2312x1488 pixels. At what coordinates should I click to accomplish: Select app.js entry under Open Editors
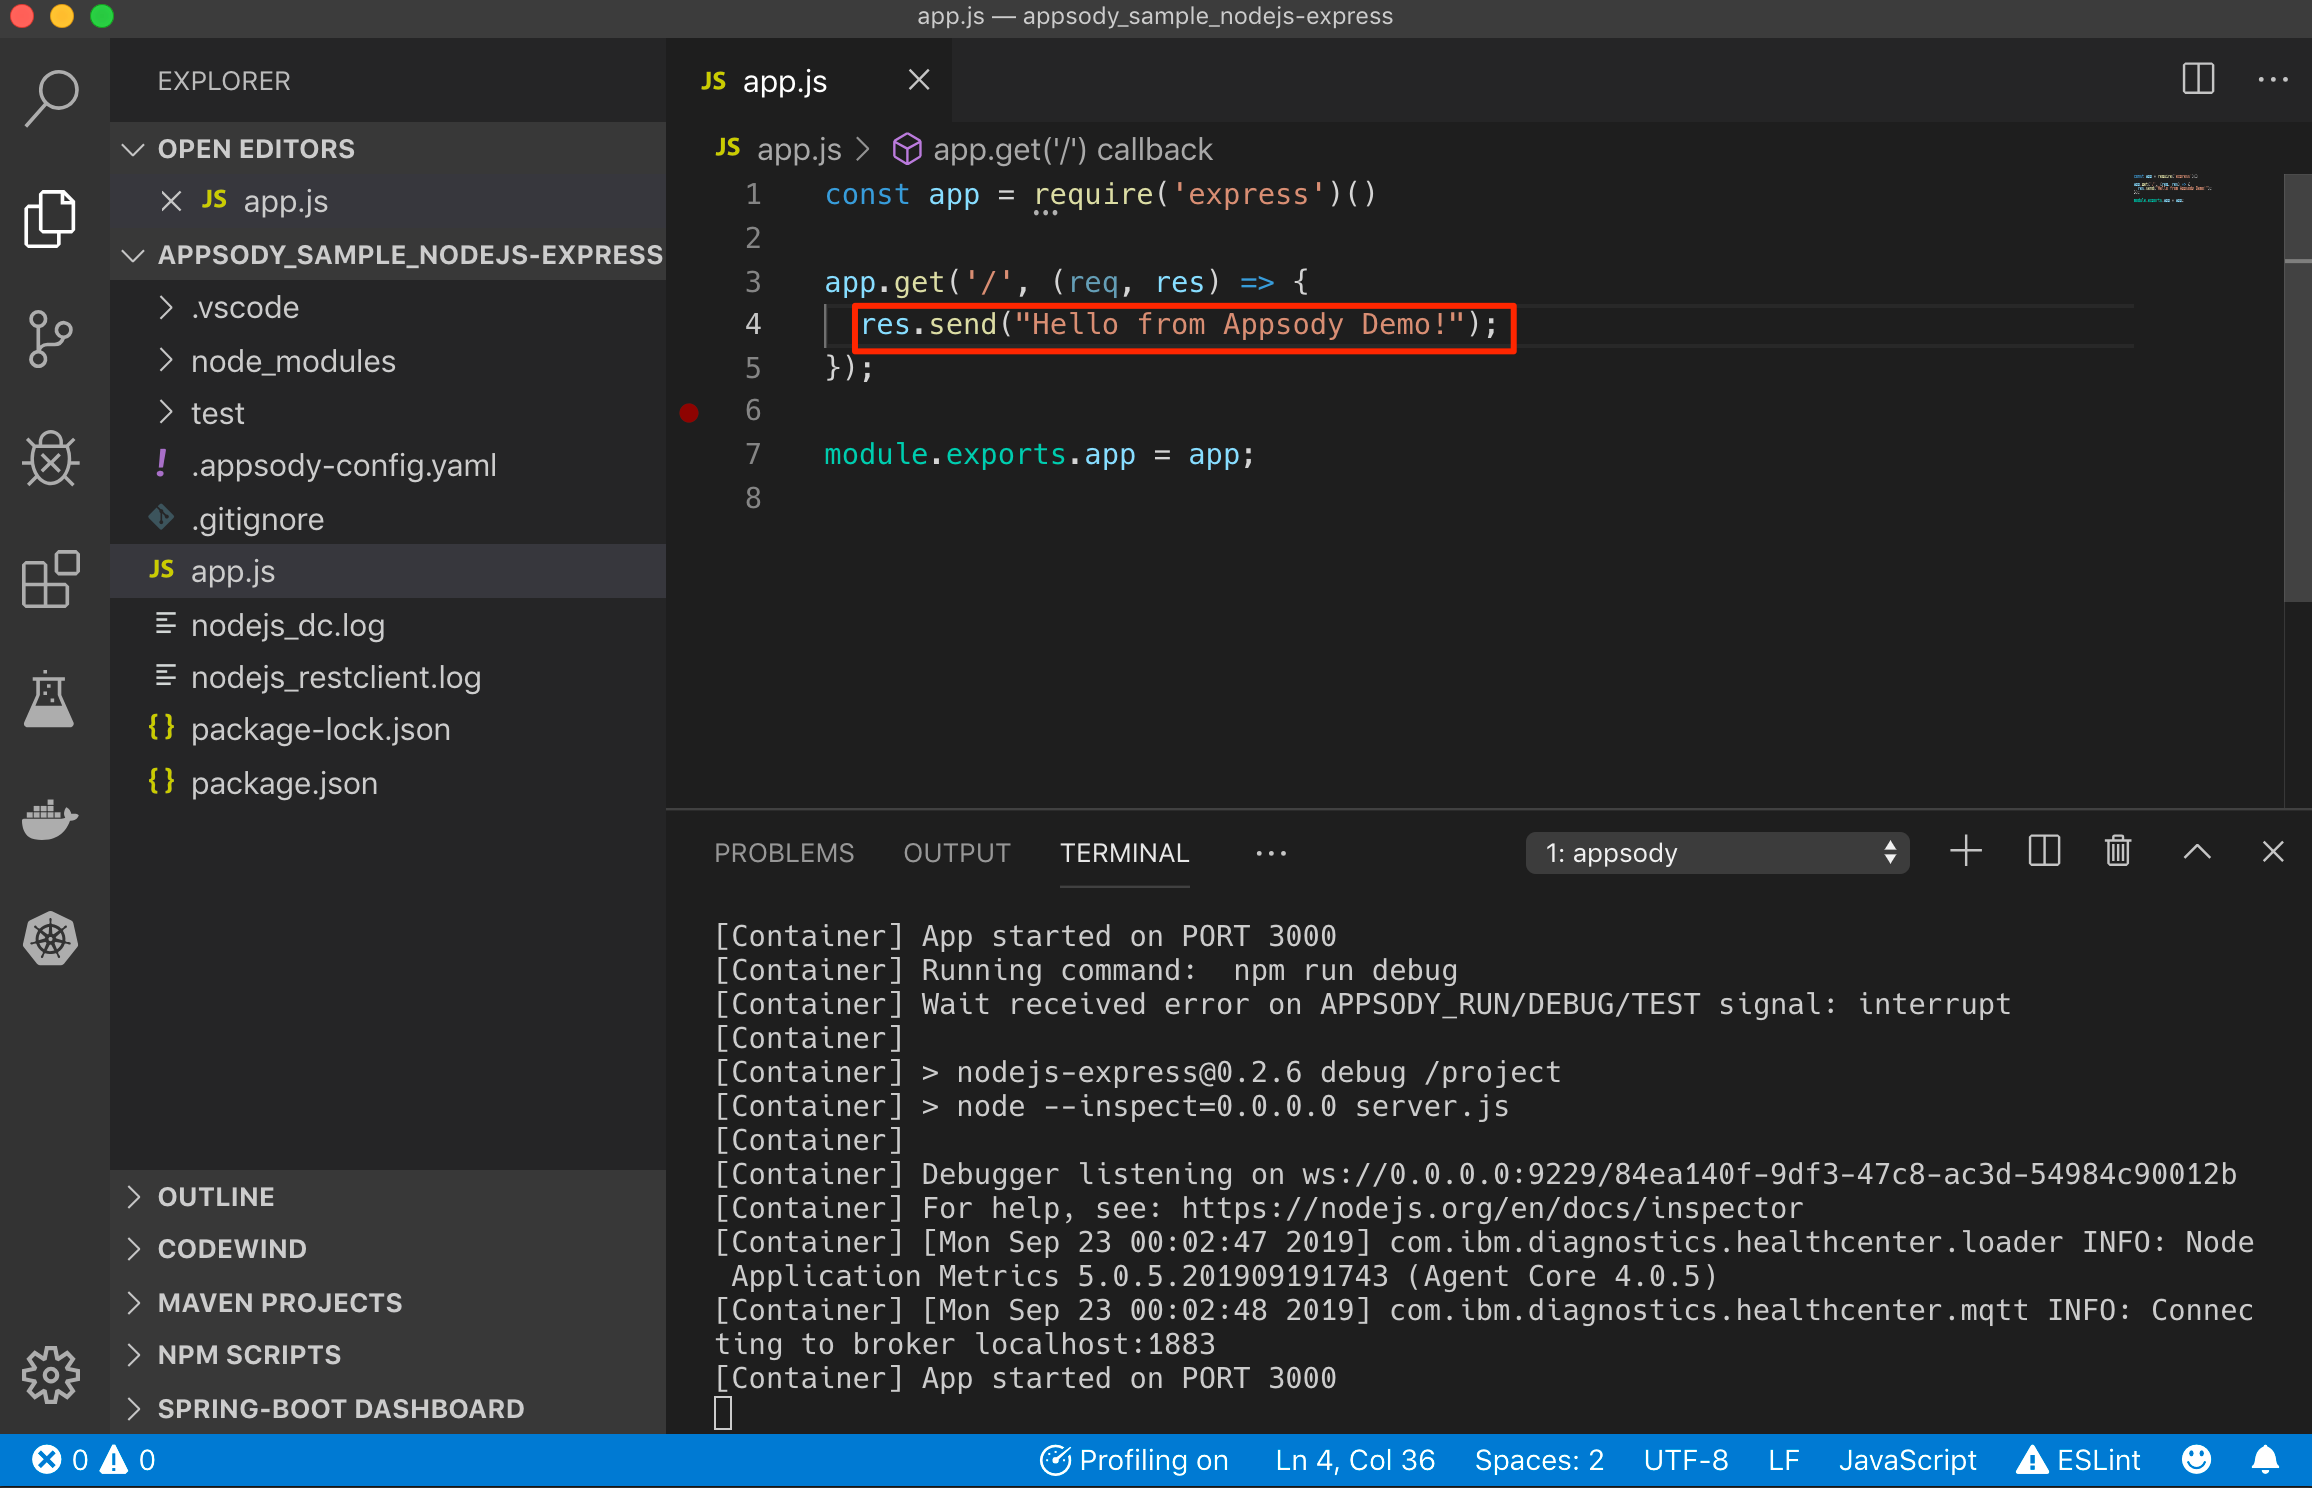pyautogui.click(x=388, y=201)
